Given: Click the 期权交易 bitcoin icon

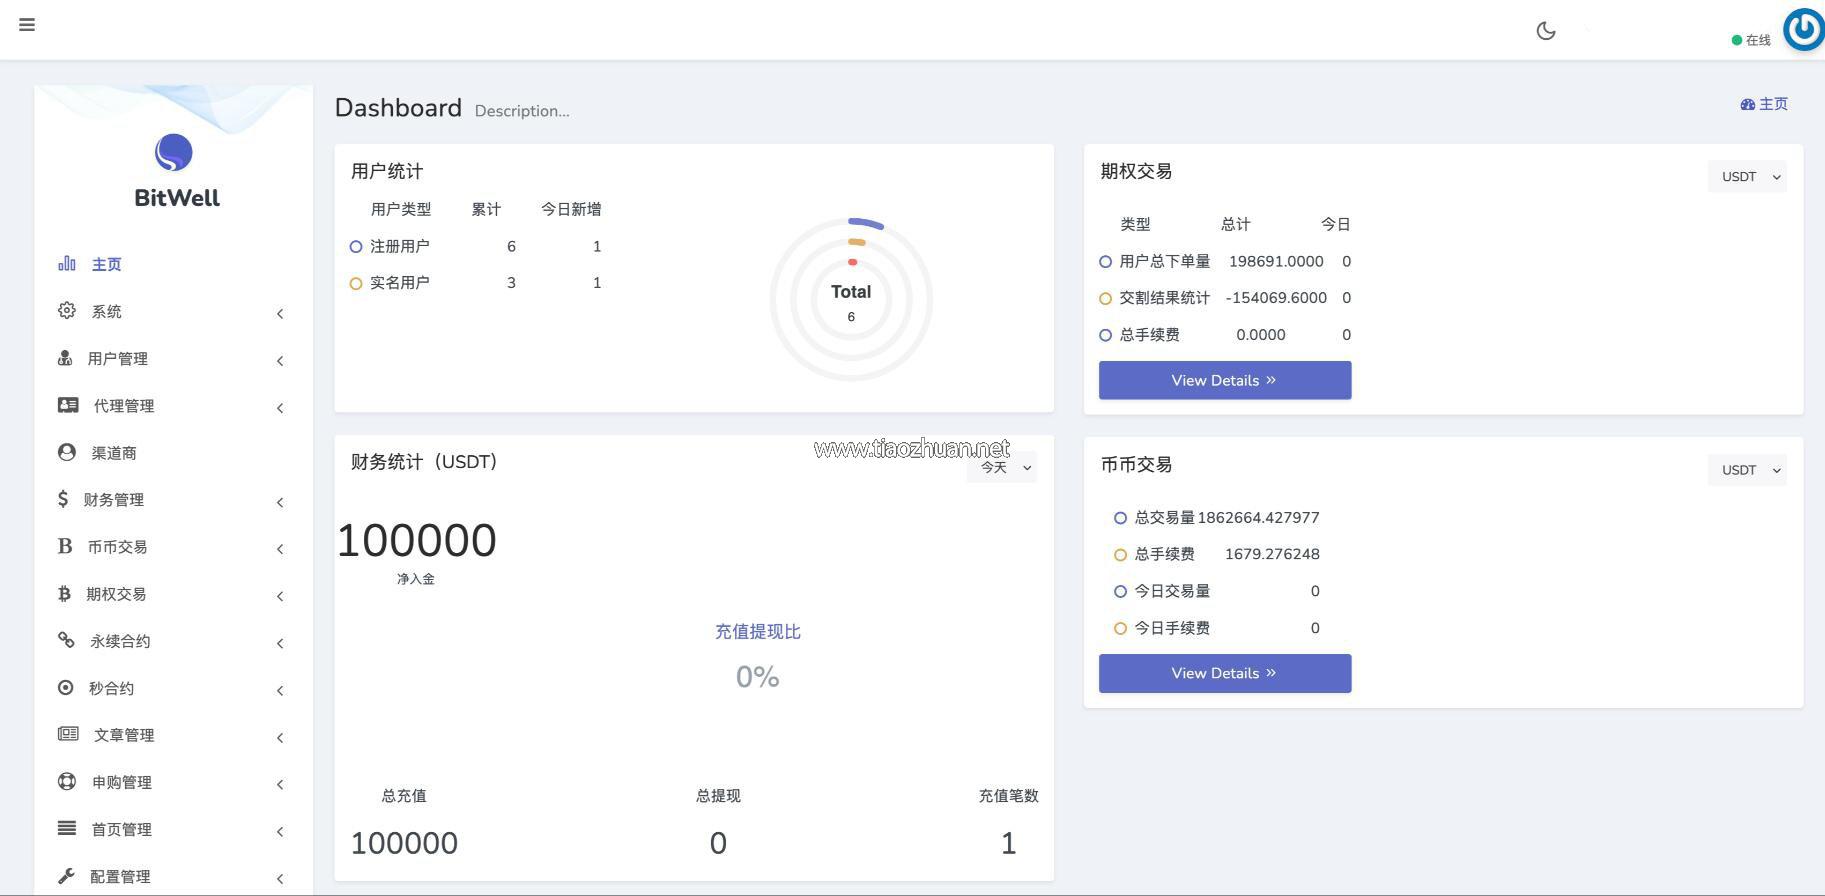Looking at the screenshot, I should click(64, 593).
